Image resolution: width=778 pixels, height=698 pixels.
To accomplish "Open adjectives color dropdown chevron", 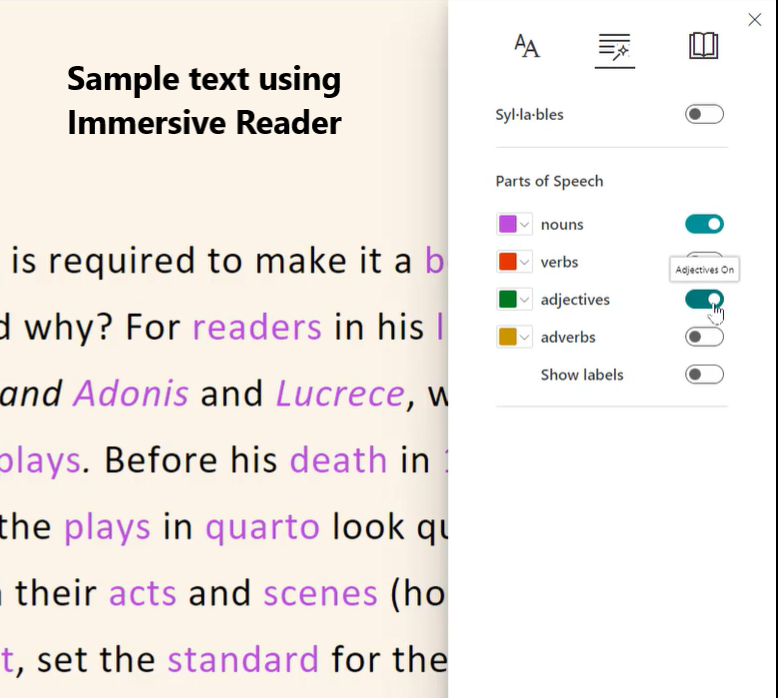I will coord(524,300).
